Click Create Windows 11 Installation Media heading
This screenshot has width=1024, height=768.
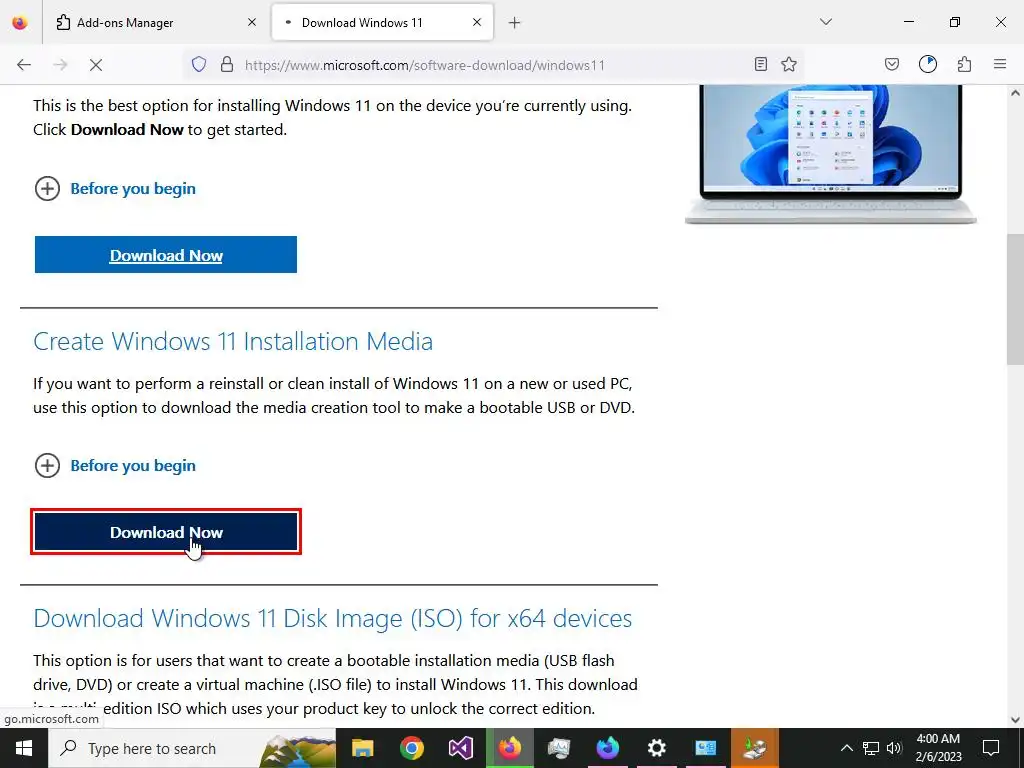(x=233, y=342)
